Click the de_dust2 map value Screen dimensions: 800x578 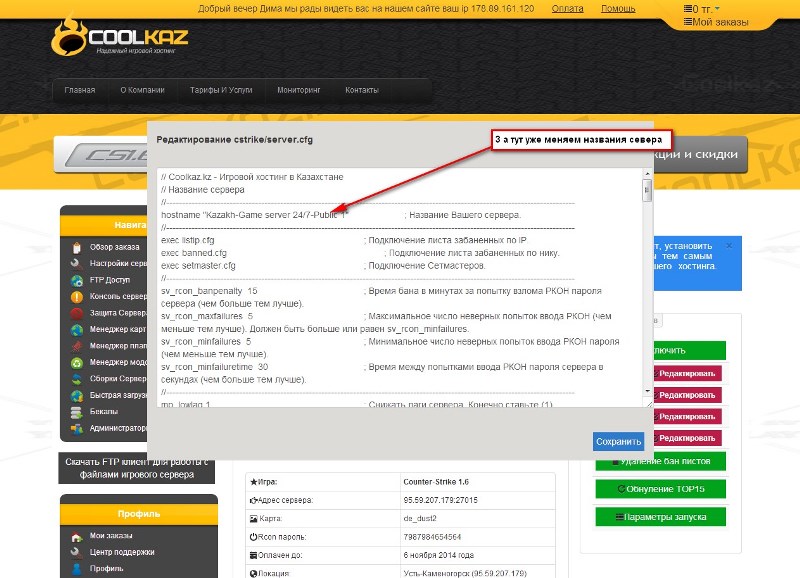[x=419, y=518]
